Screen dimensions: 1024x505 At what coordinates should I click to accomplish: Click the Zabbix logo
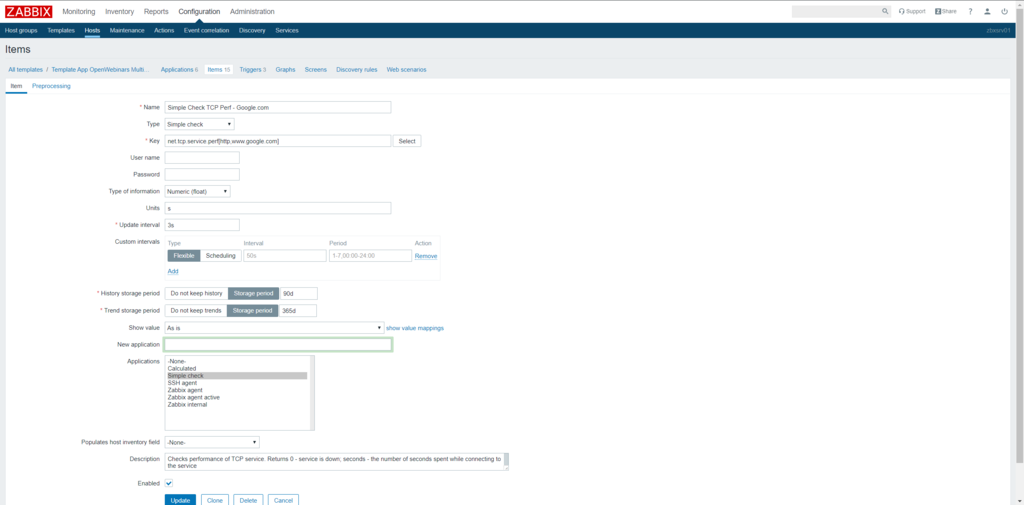pyautogui.click(x=29, y=11)
